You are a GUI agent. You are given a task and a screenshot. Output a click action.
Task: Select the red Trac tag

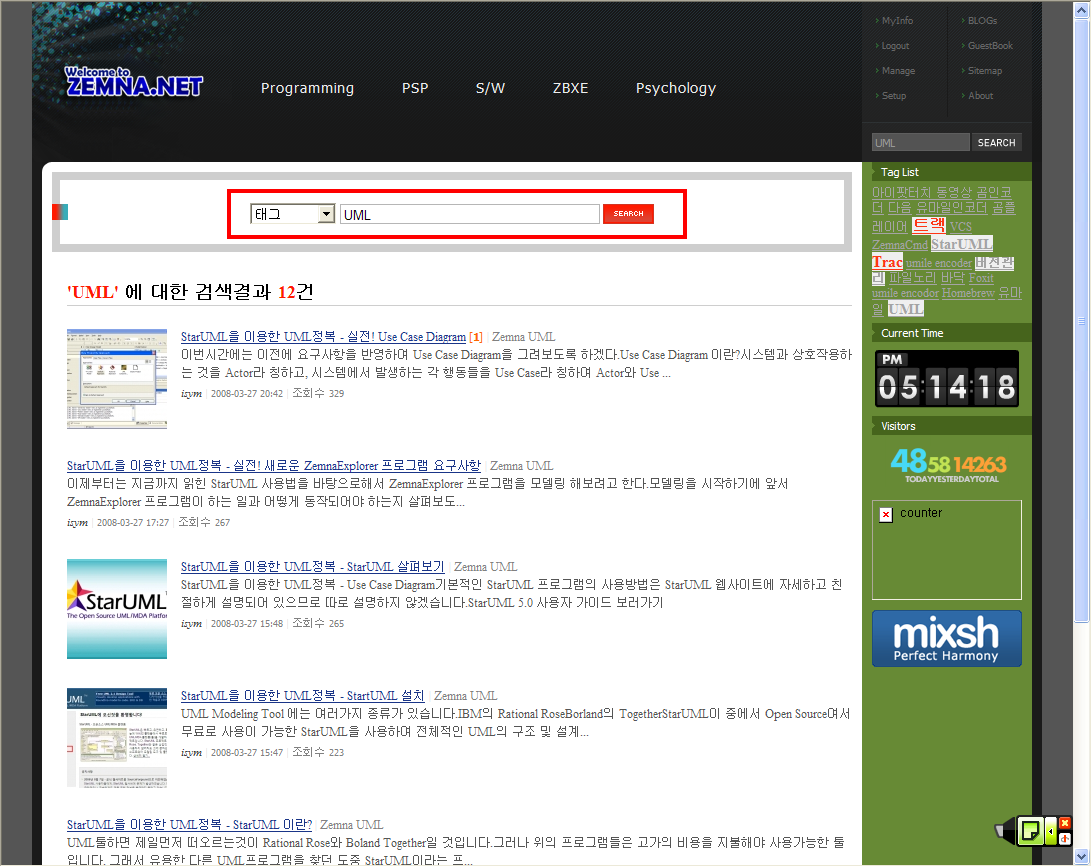click(887, 262)
